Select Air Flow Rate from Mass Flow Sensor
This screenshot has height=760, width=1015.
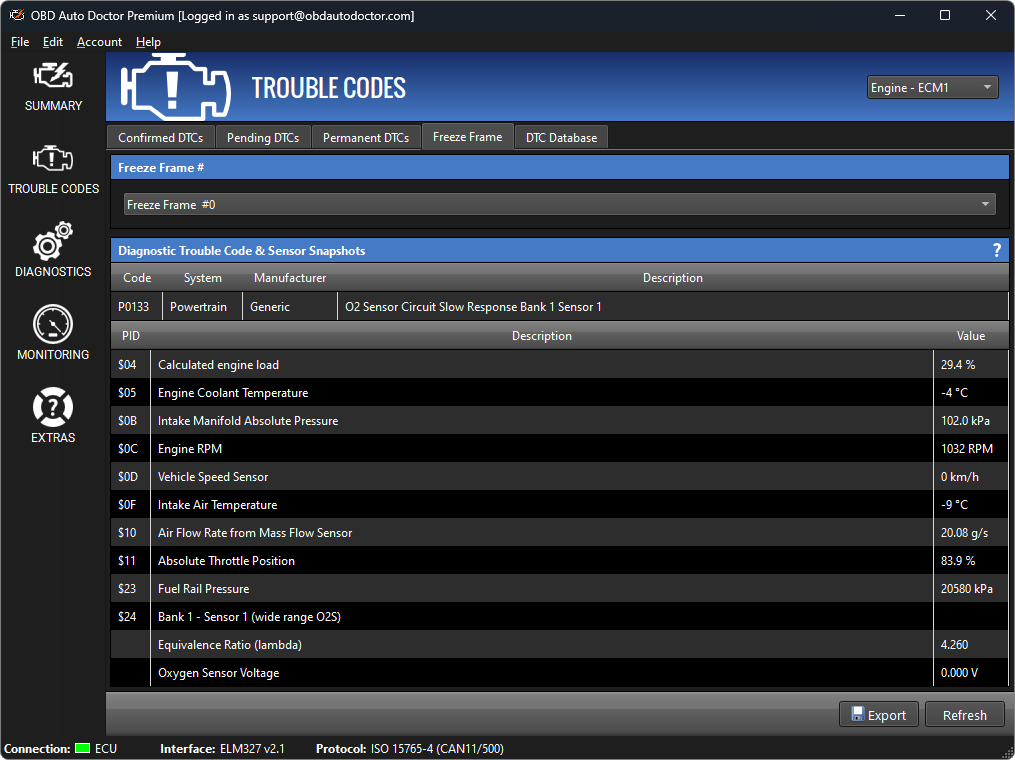click(x=559, y=533)
